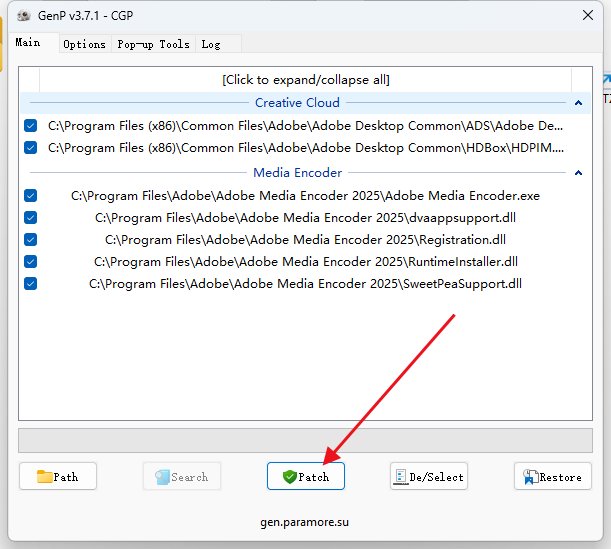Click the empty progress bar
This screenshot has height=549, width=611.
[x=306, y=441]
